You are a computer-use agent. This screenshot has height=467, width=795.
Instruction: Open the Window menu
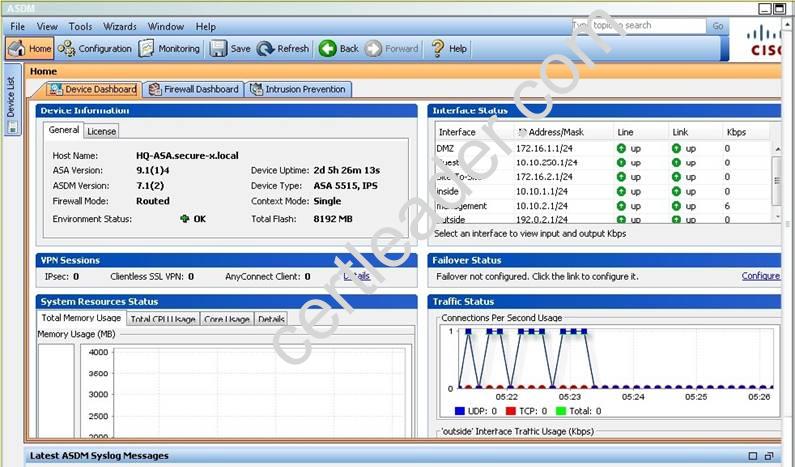[x=166, y=26]
